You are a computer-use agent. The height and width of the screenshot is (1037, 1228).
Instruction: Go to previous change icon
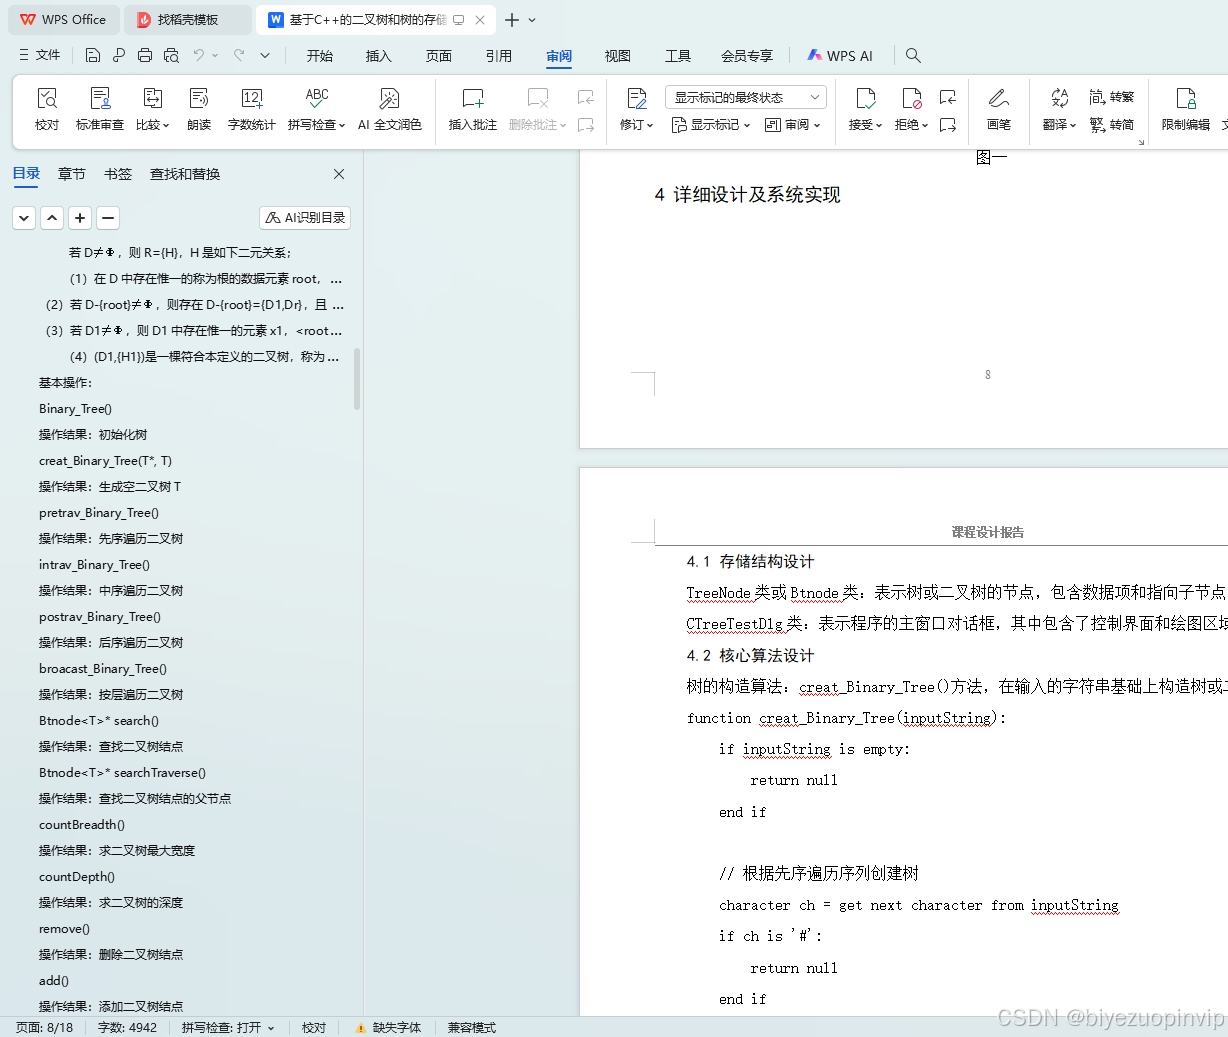(948, 97)
